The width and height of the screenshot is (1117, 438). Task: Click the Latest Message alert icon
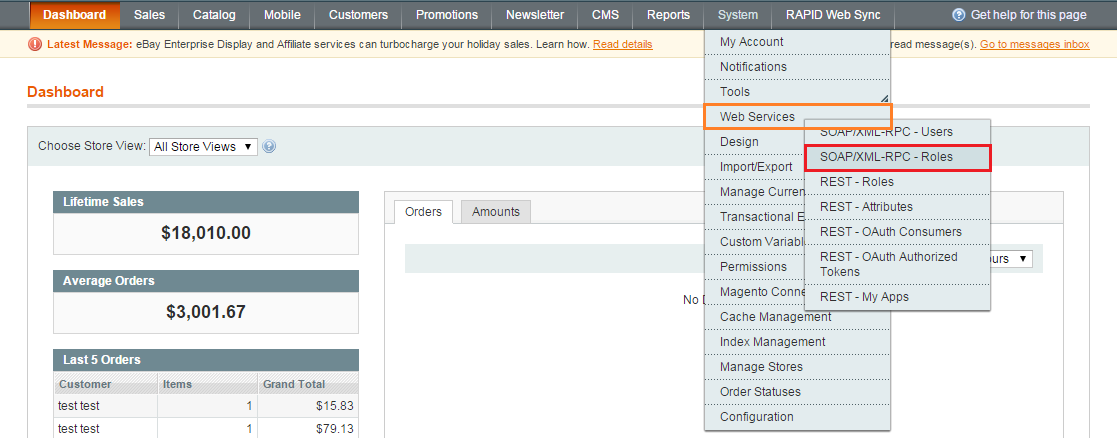(x=35, y=44)
